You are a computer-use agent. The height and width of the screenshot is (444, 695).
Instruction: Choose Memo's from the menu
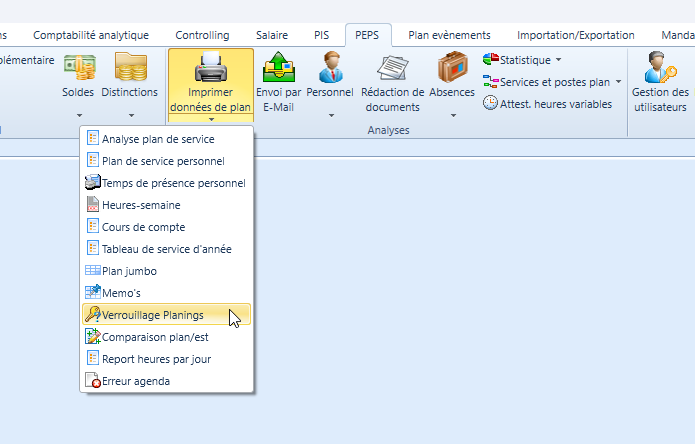[x=167, y=292]
